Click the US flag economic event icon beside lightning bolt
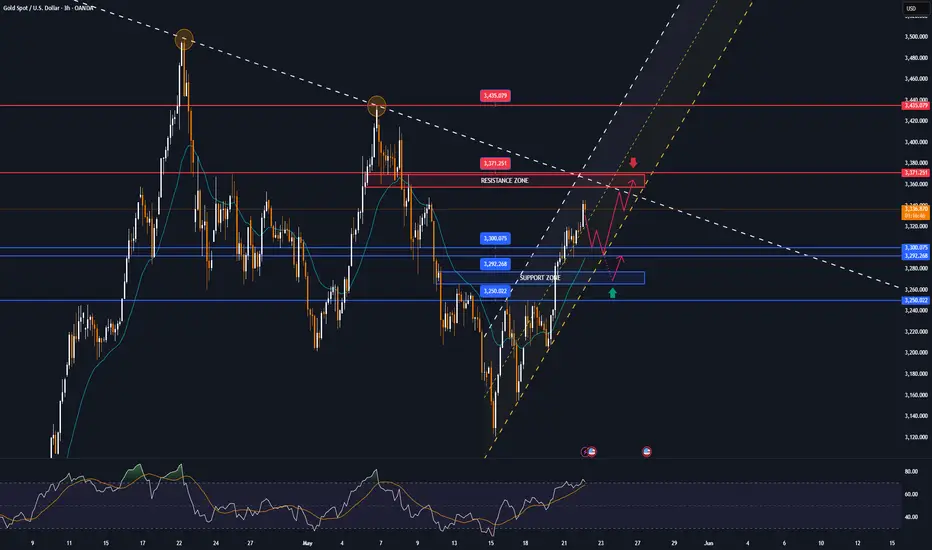 coord(592,452)
